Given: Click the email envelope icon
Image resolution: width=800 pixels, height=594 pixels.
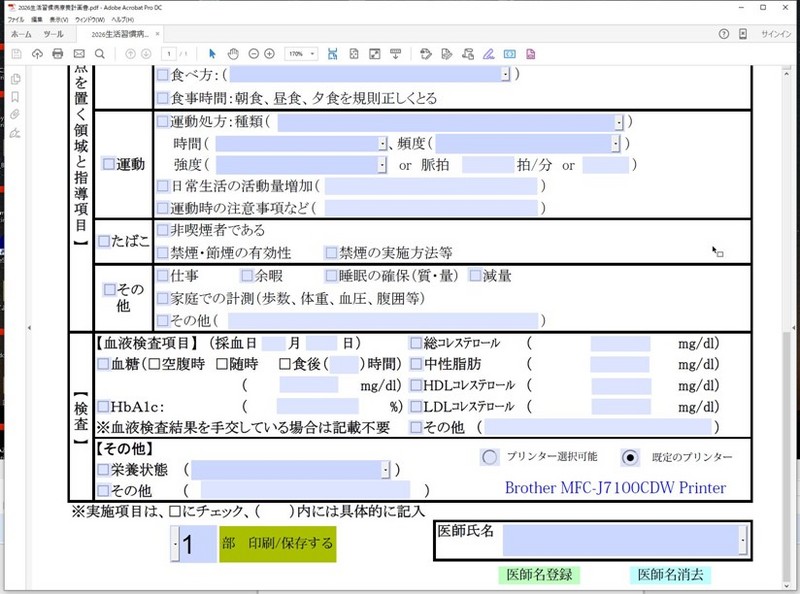Looking at the screenshot, I should pos(79,54).
